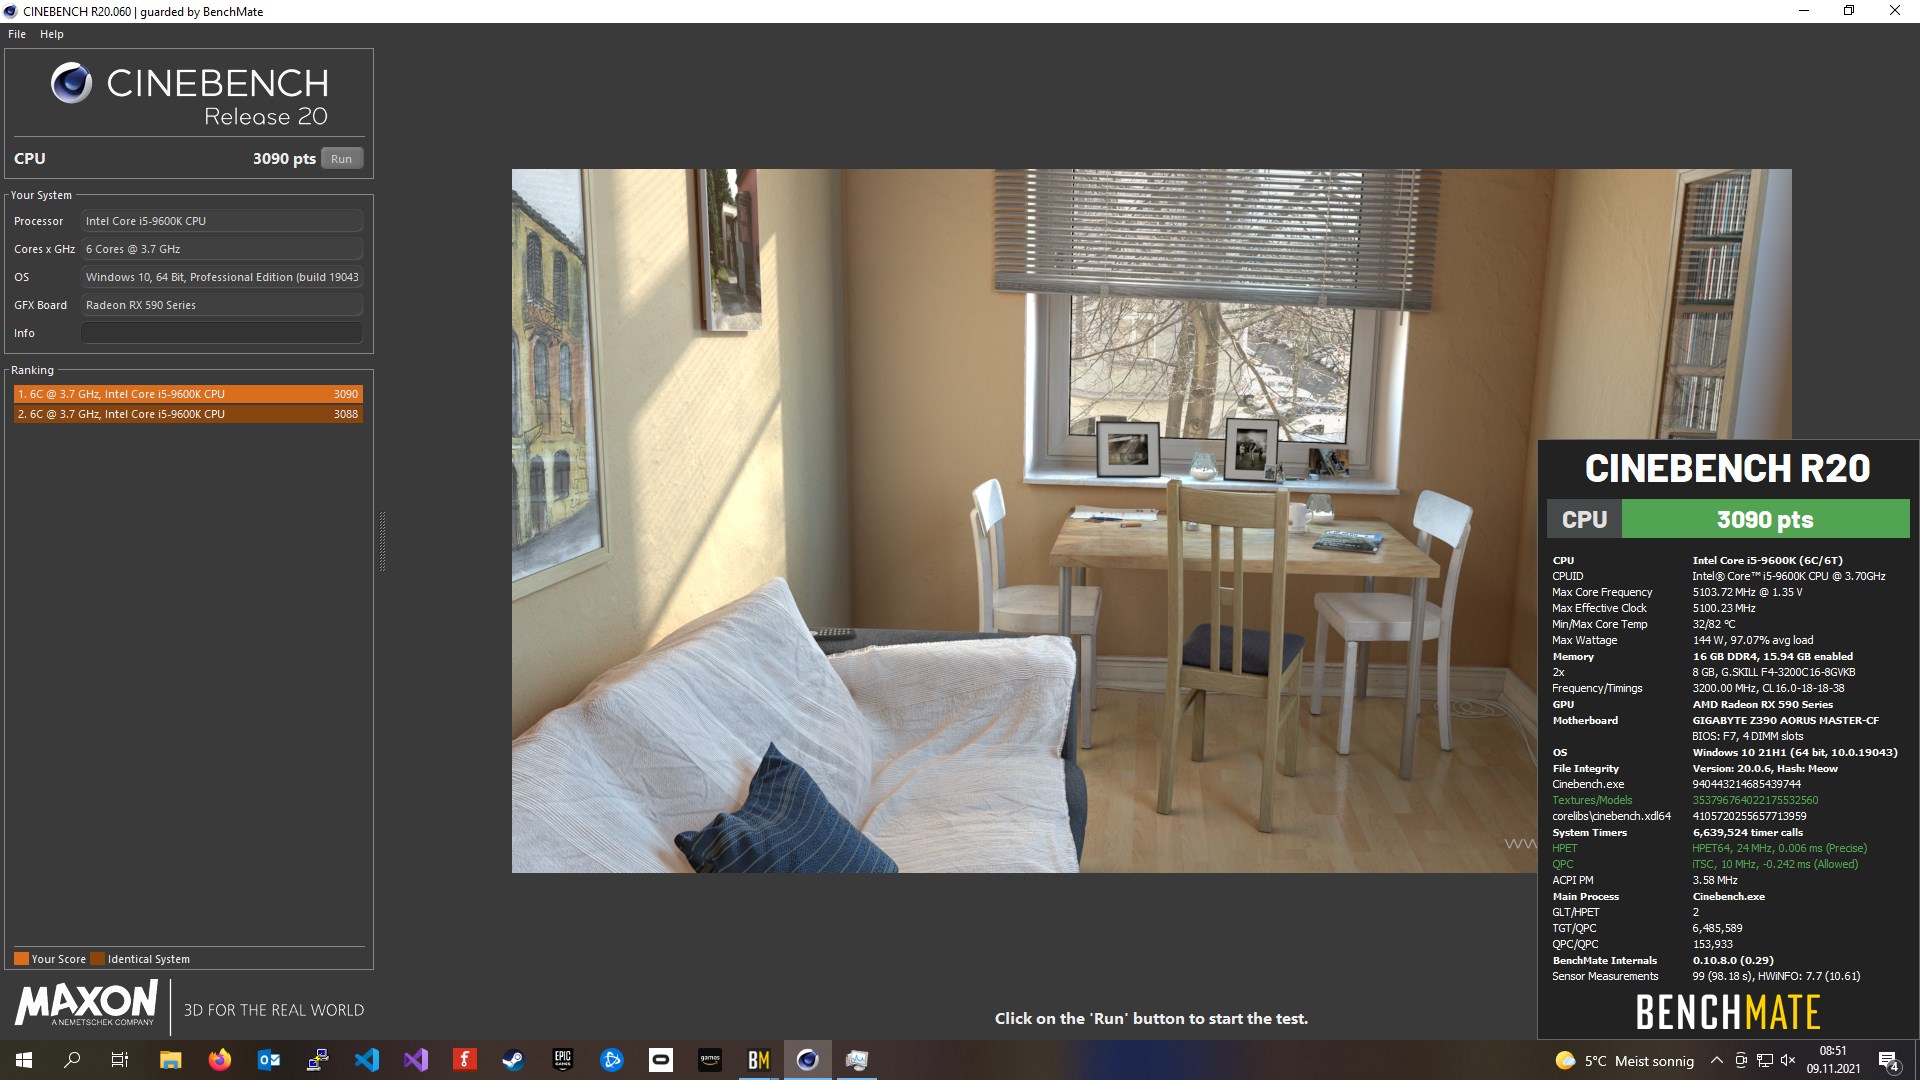Click the CPU label in the BenchMate score bar
1920x1080 pixels.
(1584, 519)
